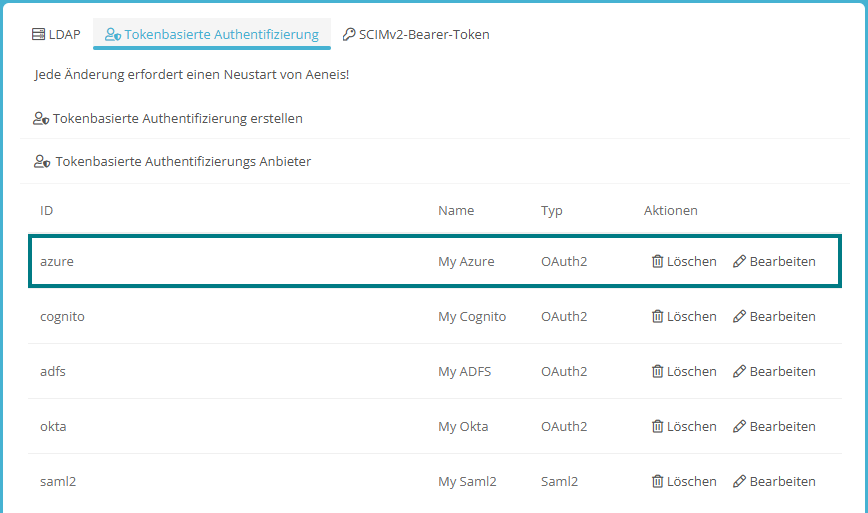Click the server icon on LDAP tab
This screenshot has height=513, width=868.
click(x=39, y=35)
